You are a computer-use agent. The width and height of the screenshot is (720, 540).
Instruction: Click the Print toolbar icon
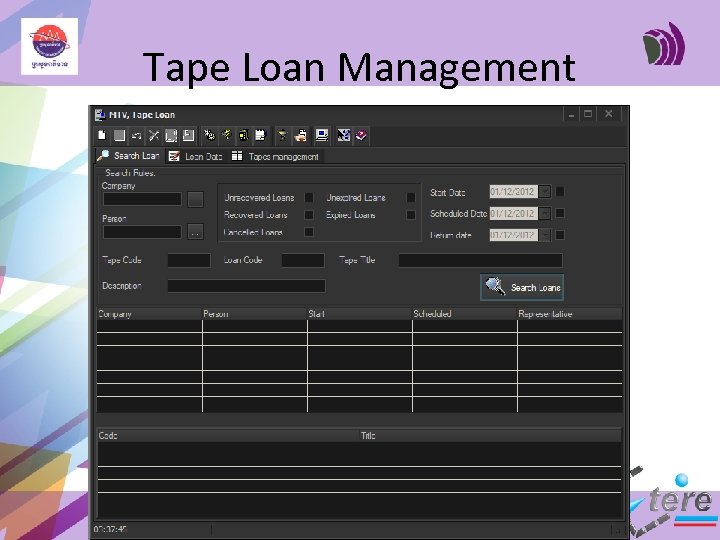click(301, 135)
